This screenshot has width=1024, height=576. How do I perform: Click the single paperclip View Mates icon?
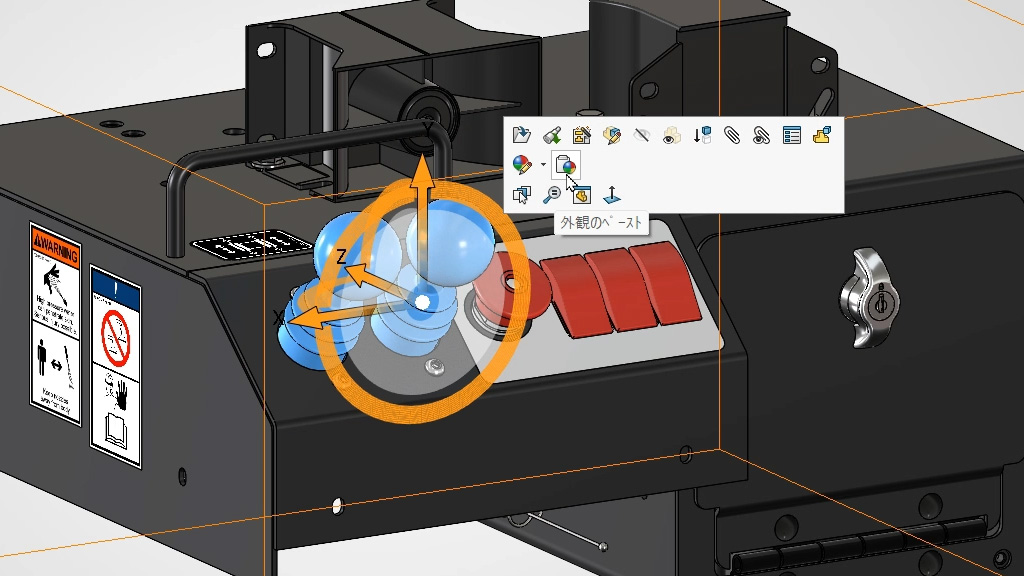[x=732, y=135]
